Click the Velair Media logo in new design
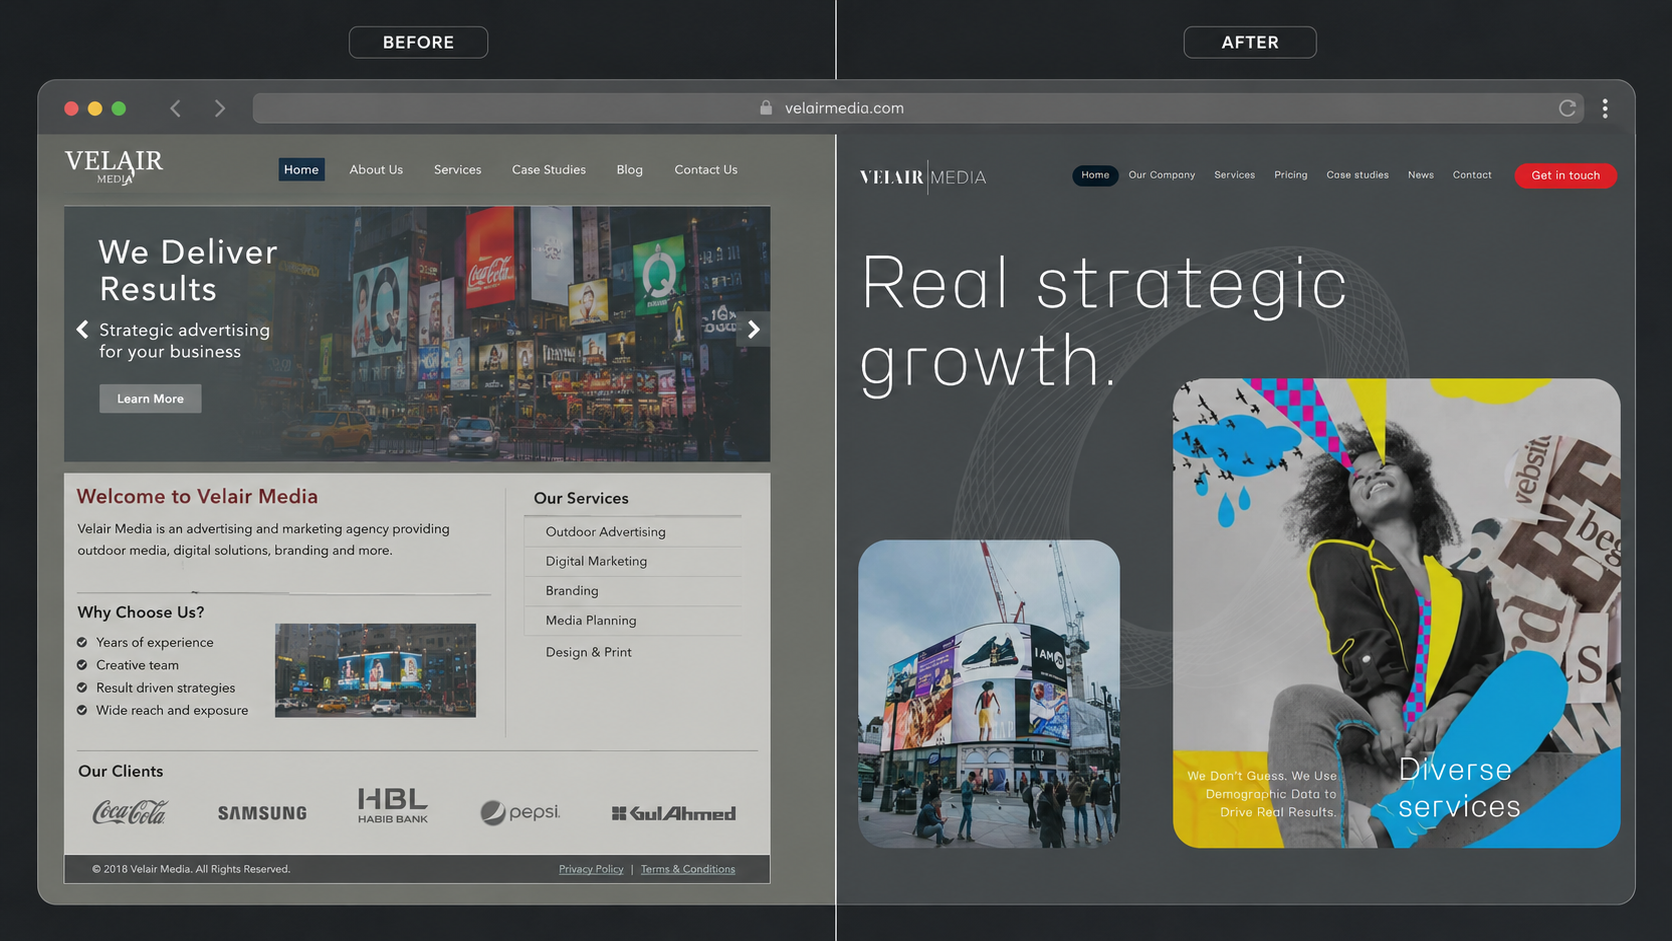Viewport: 1672px width, 941px height. click(923, 177)
